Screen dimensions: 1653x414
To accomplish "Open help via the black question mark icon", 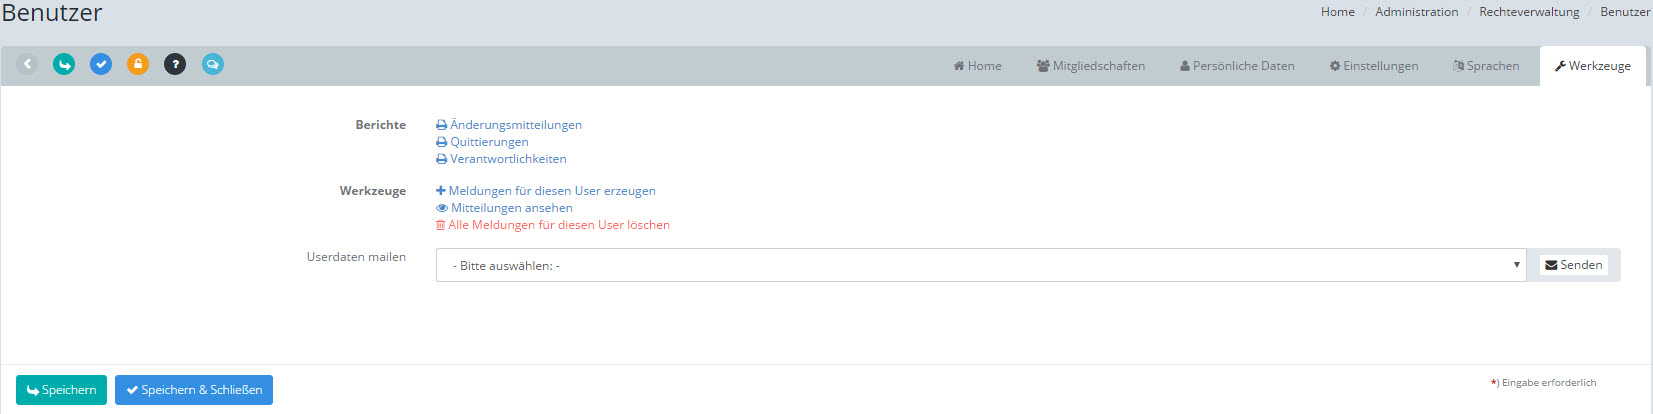I will [175, 64].
